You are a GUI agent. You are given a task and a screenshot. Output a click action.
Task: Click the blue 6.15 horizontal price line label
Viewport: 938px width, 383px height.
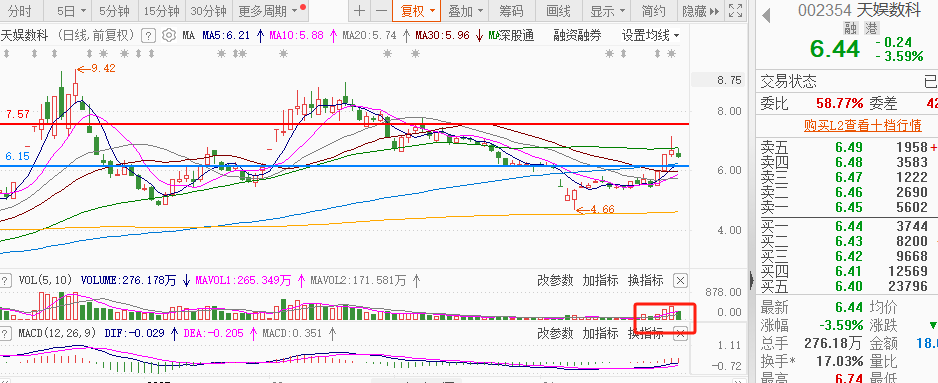coord(18,156)
